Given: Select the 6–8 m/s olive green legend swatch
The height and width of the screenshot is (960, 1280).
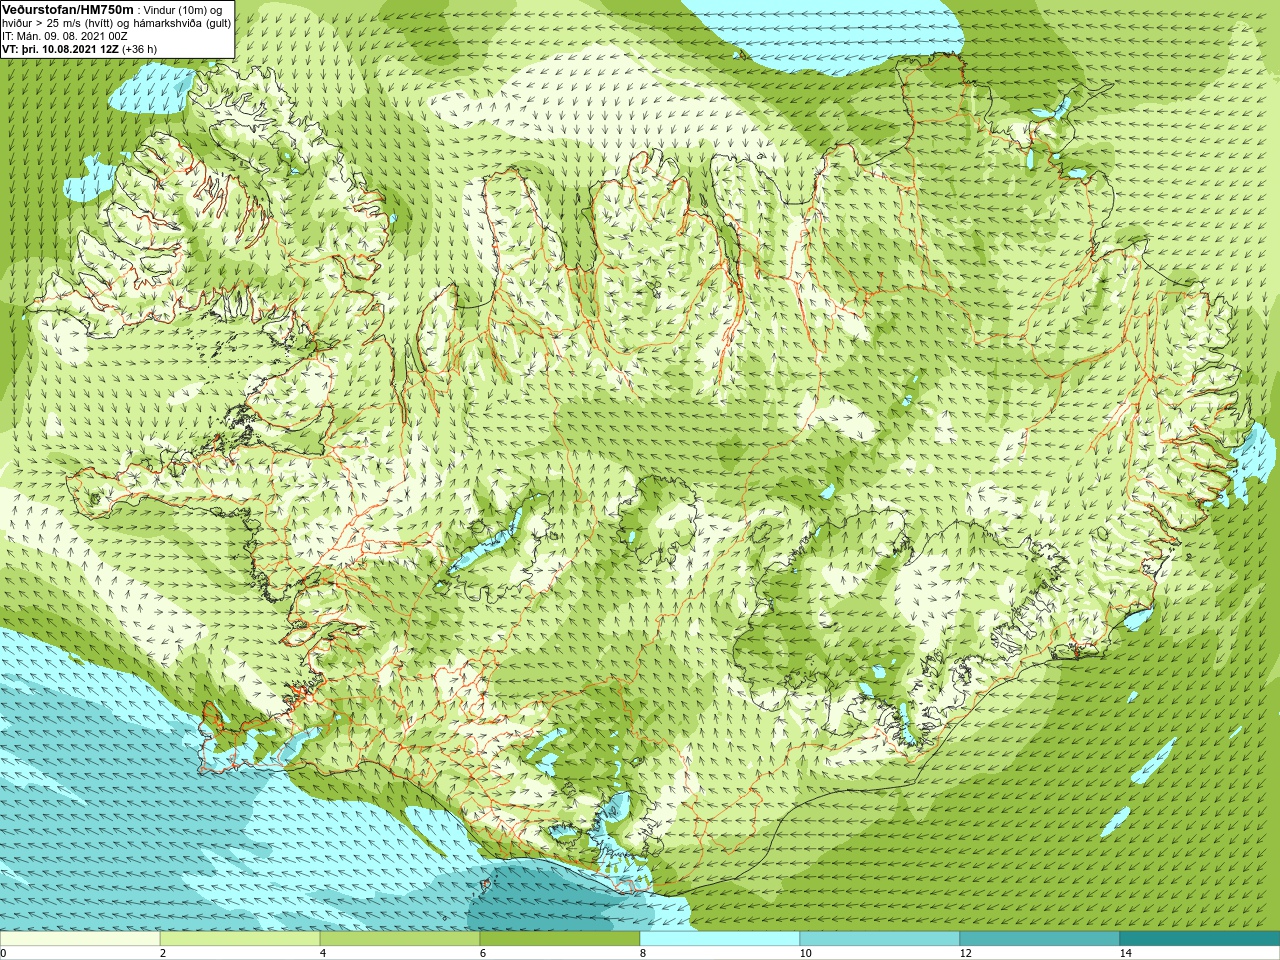Looking at the screenshot, I should click(x=560, y=939).
